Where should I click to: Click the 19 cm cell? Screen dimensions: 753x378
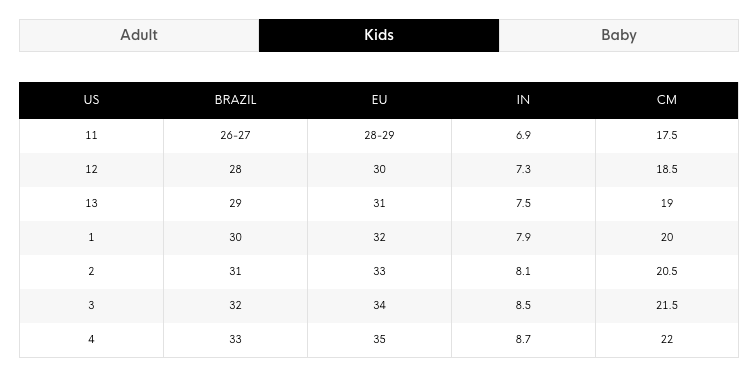coord(667,204)
